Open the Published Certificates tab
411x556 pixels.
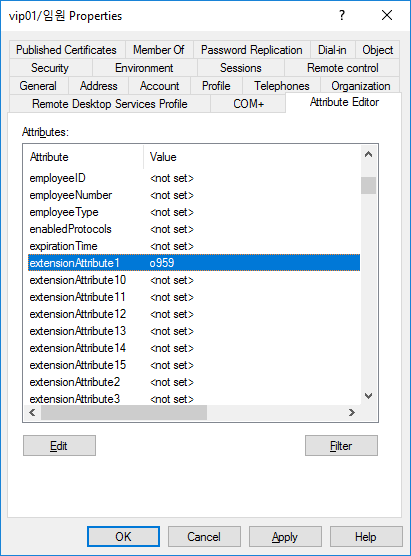coord(67,50)
